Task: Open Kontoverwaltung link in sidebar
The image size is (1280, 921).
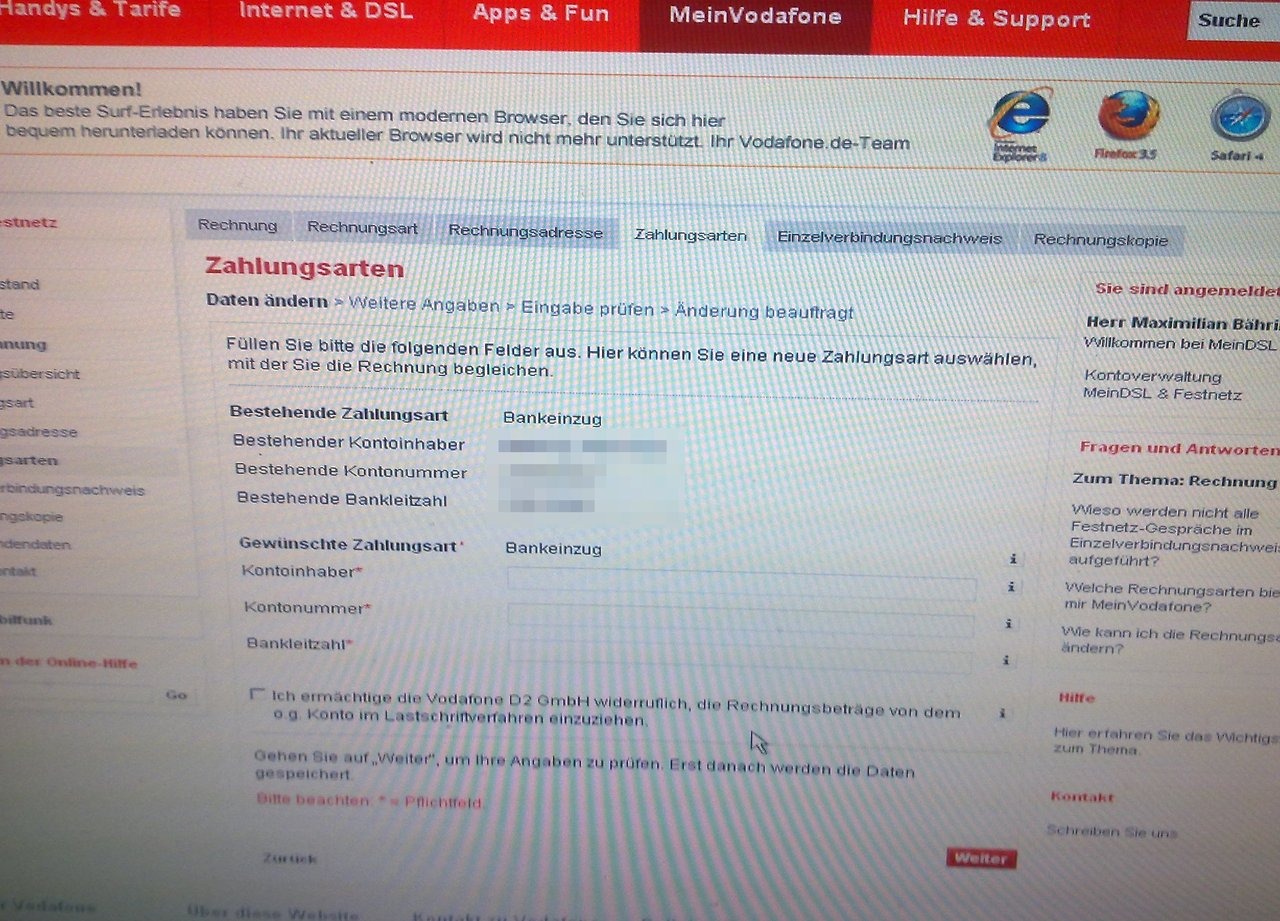Action: click(x=1152, y=377)
